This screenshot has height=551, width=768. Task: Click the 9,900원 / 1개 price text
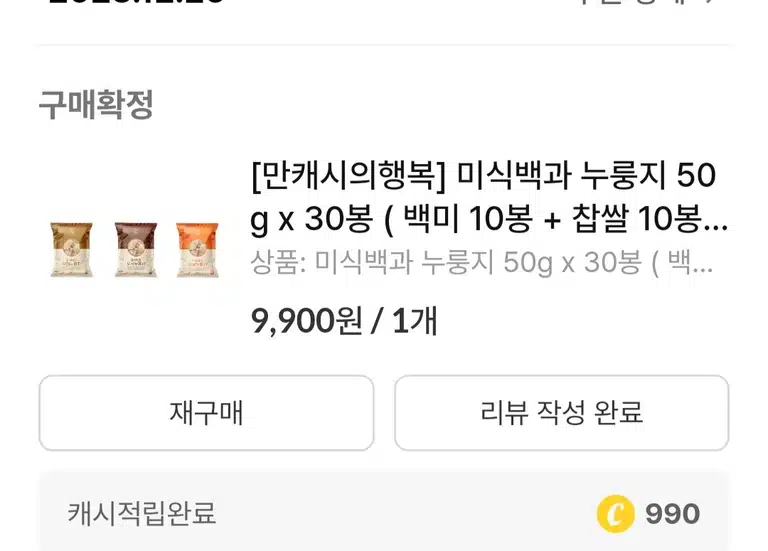[344, 321]
